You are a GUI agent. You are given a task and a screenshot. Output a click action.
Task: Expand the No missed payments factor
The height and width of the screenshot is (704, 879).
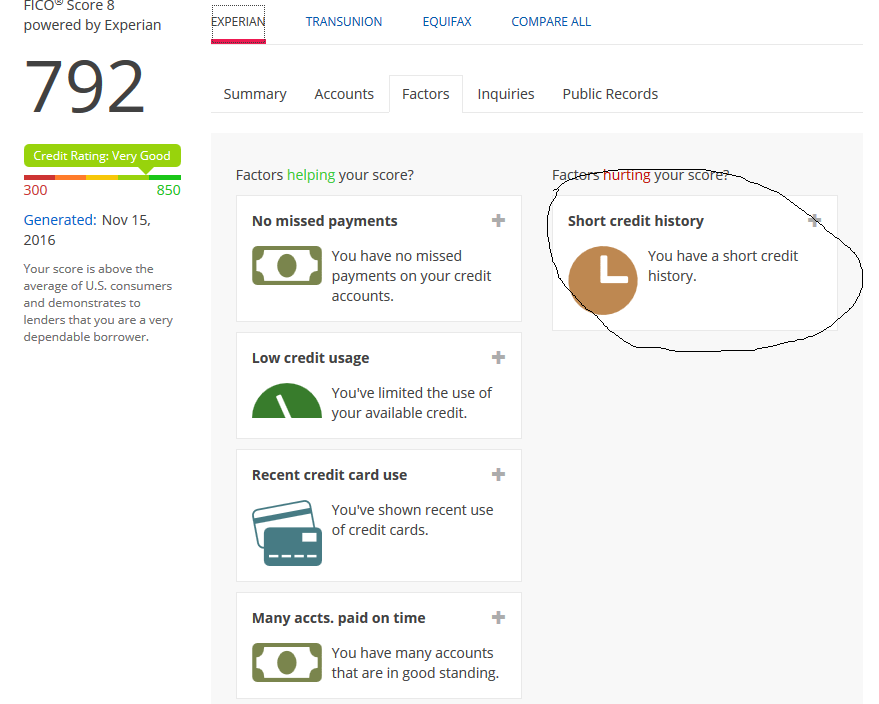pos(498,220)
